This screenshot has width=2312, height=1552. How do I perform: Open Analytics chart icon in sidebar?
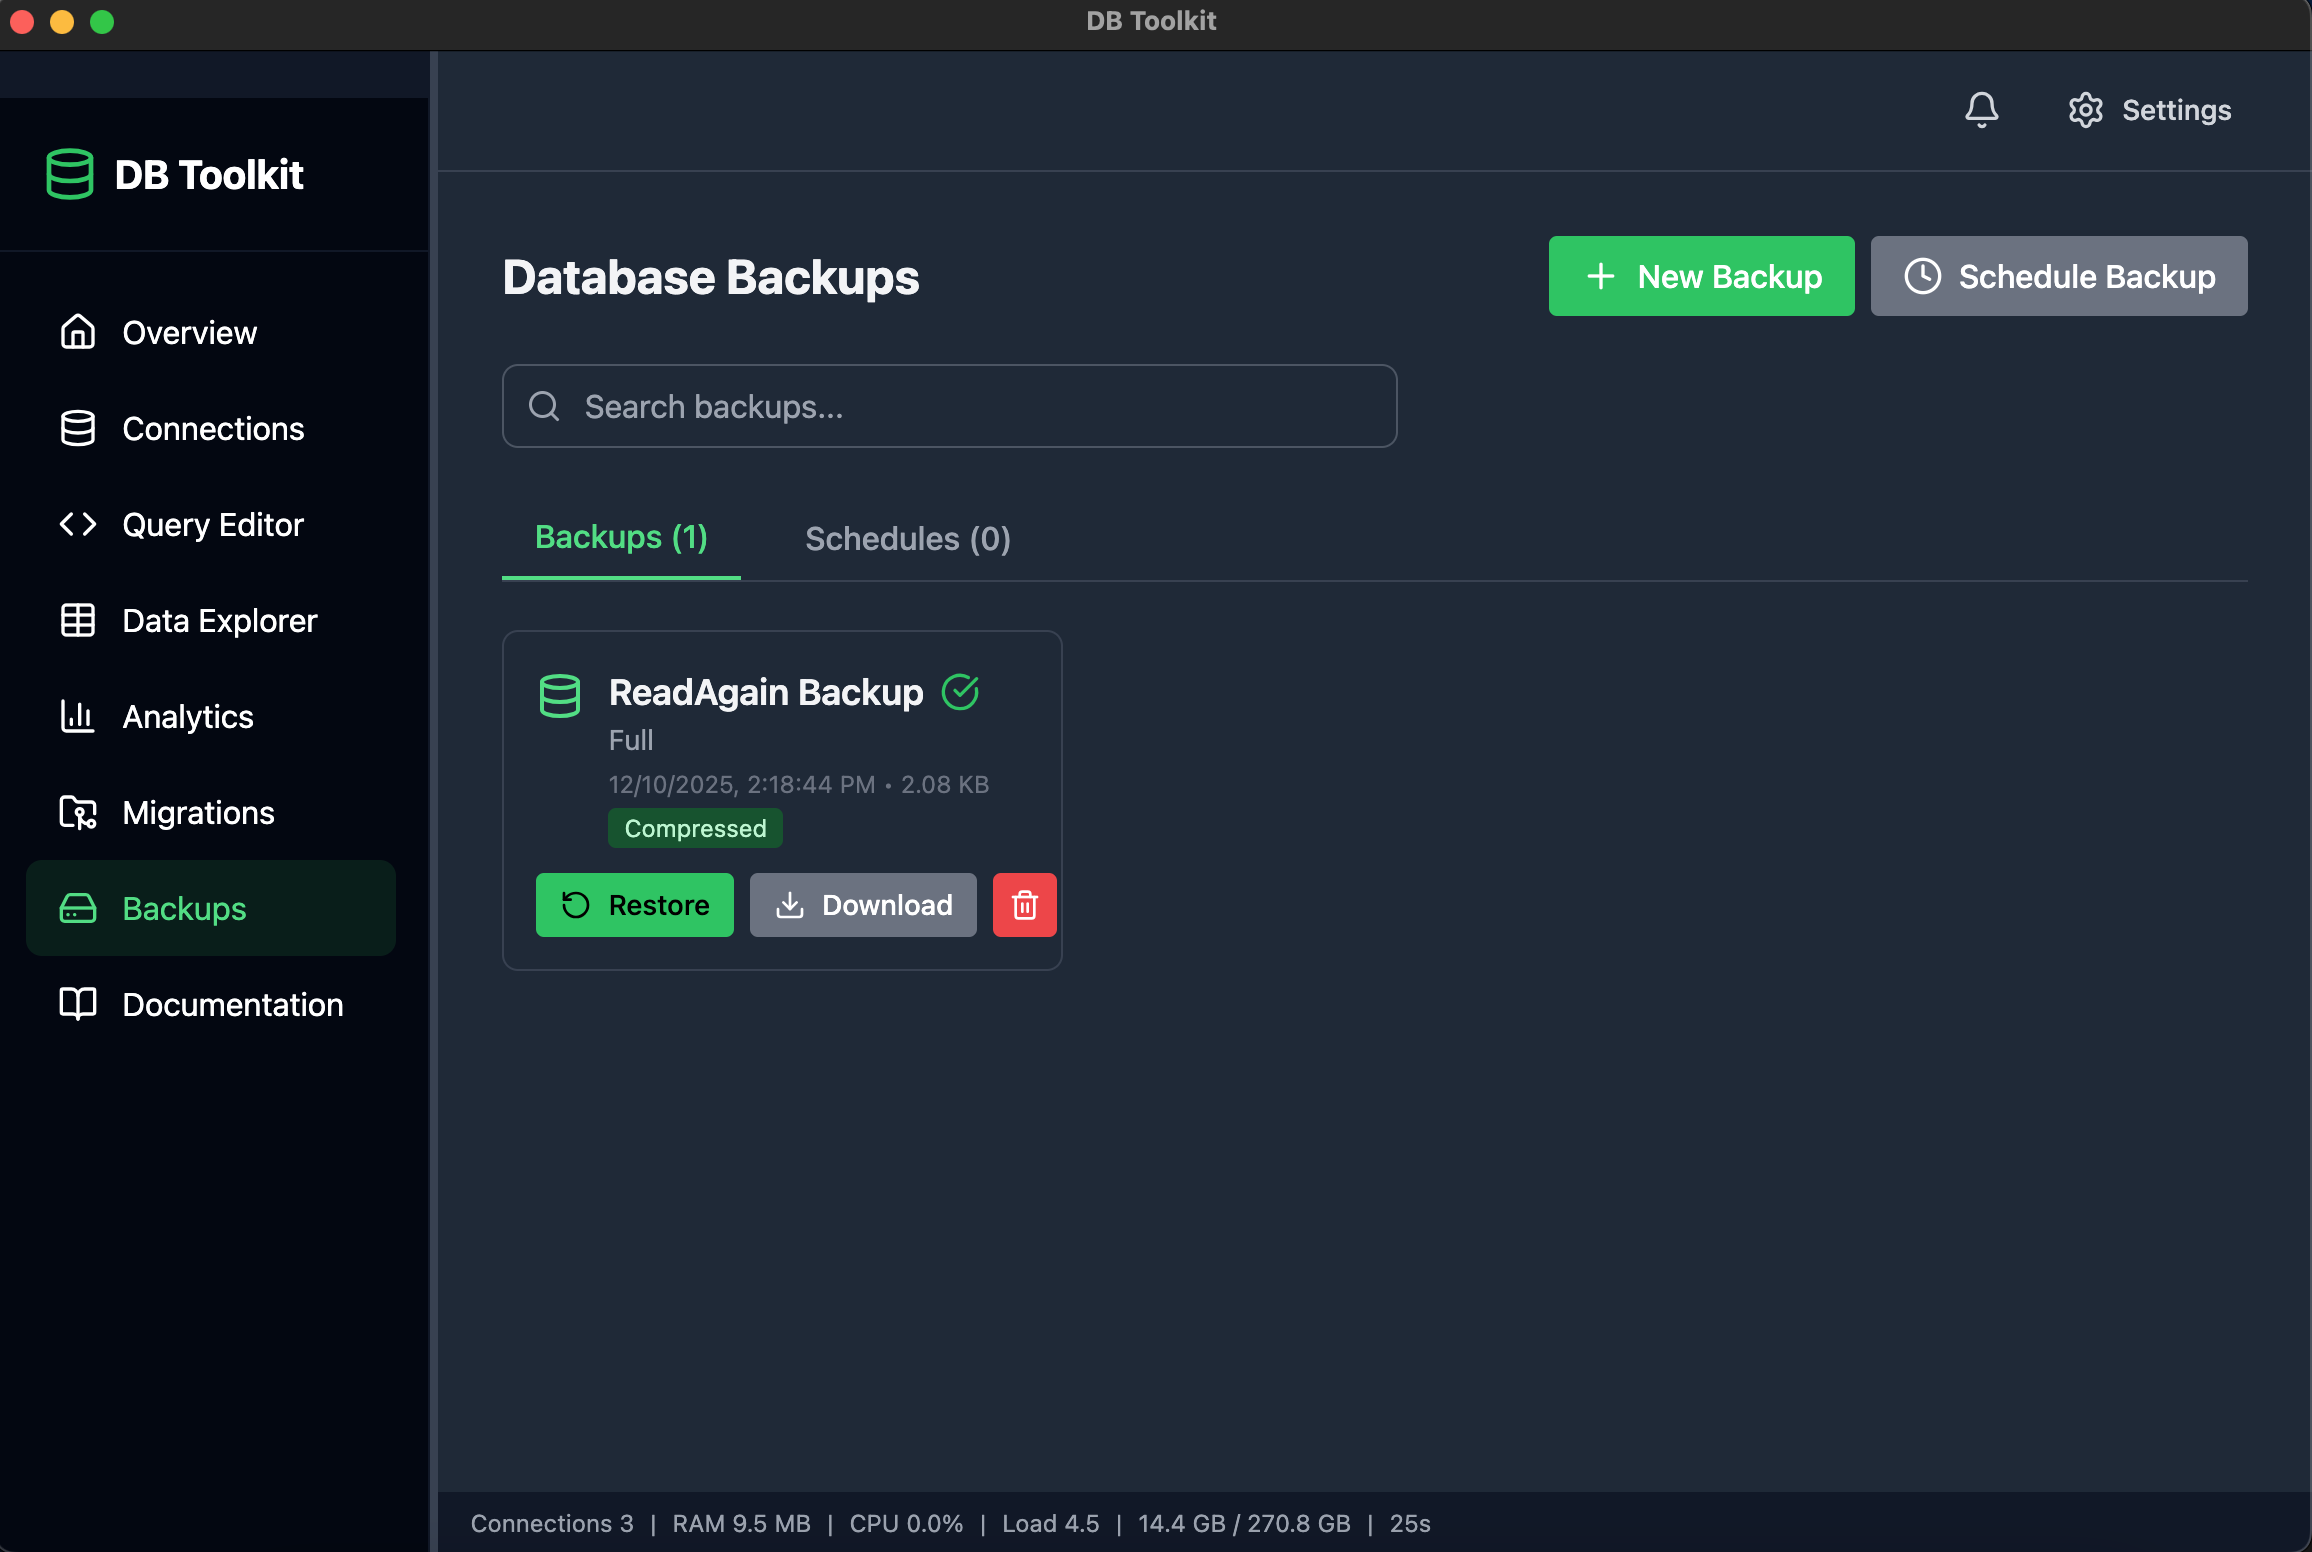coord(78,716)
